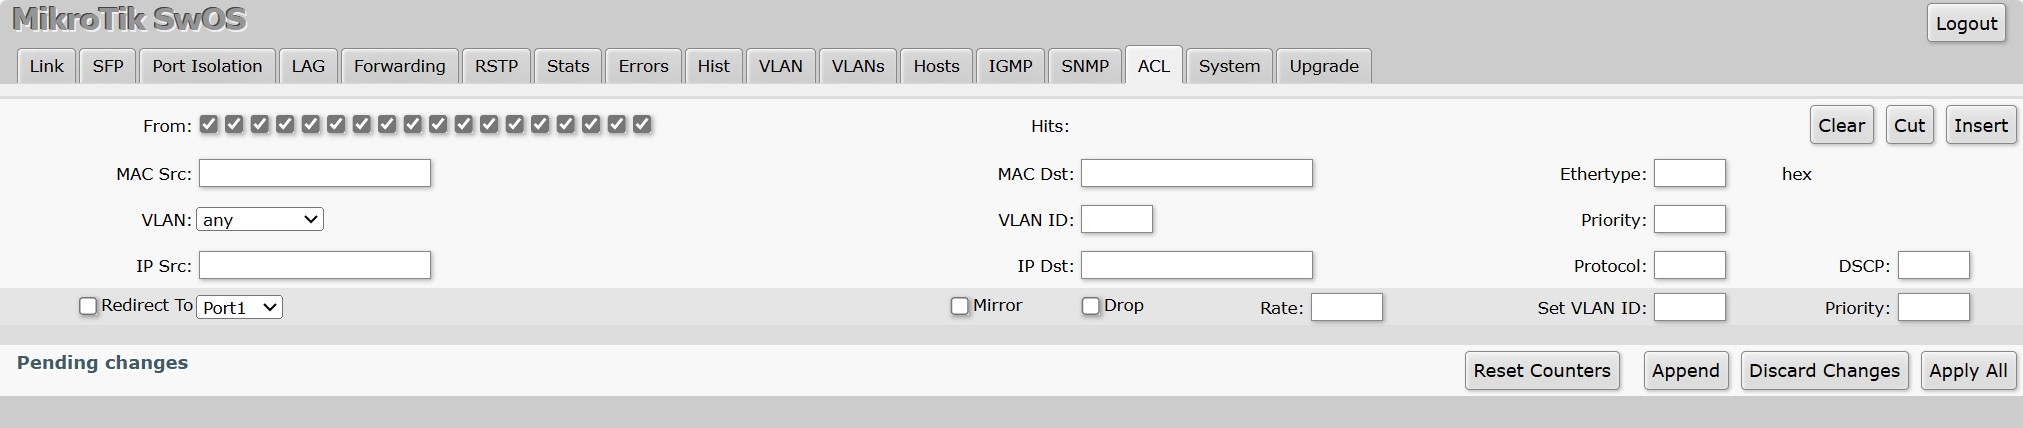This screenshot has height=428, width=2023.
Task: Toggle the Mirror checkbox
Action: [960, 306]
